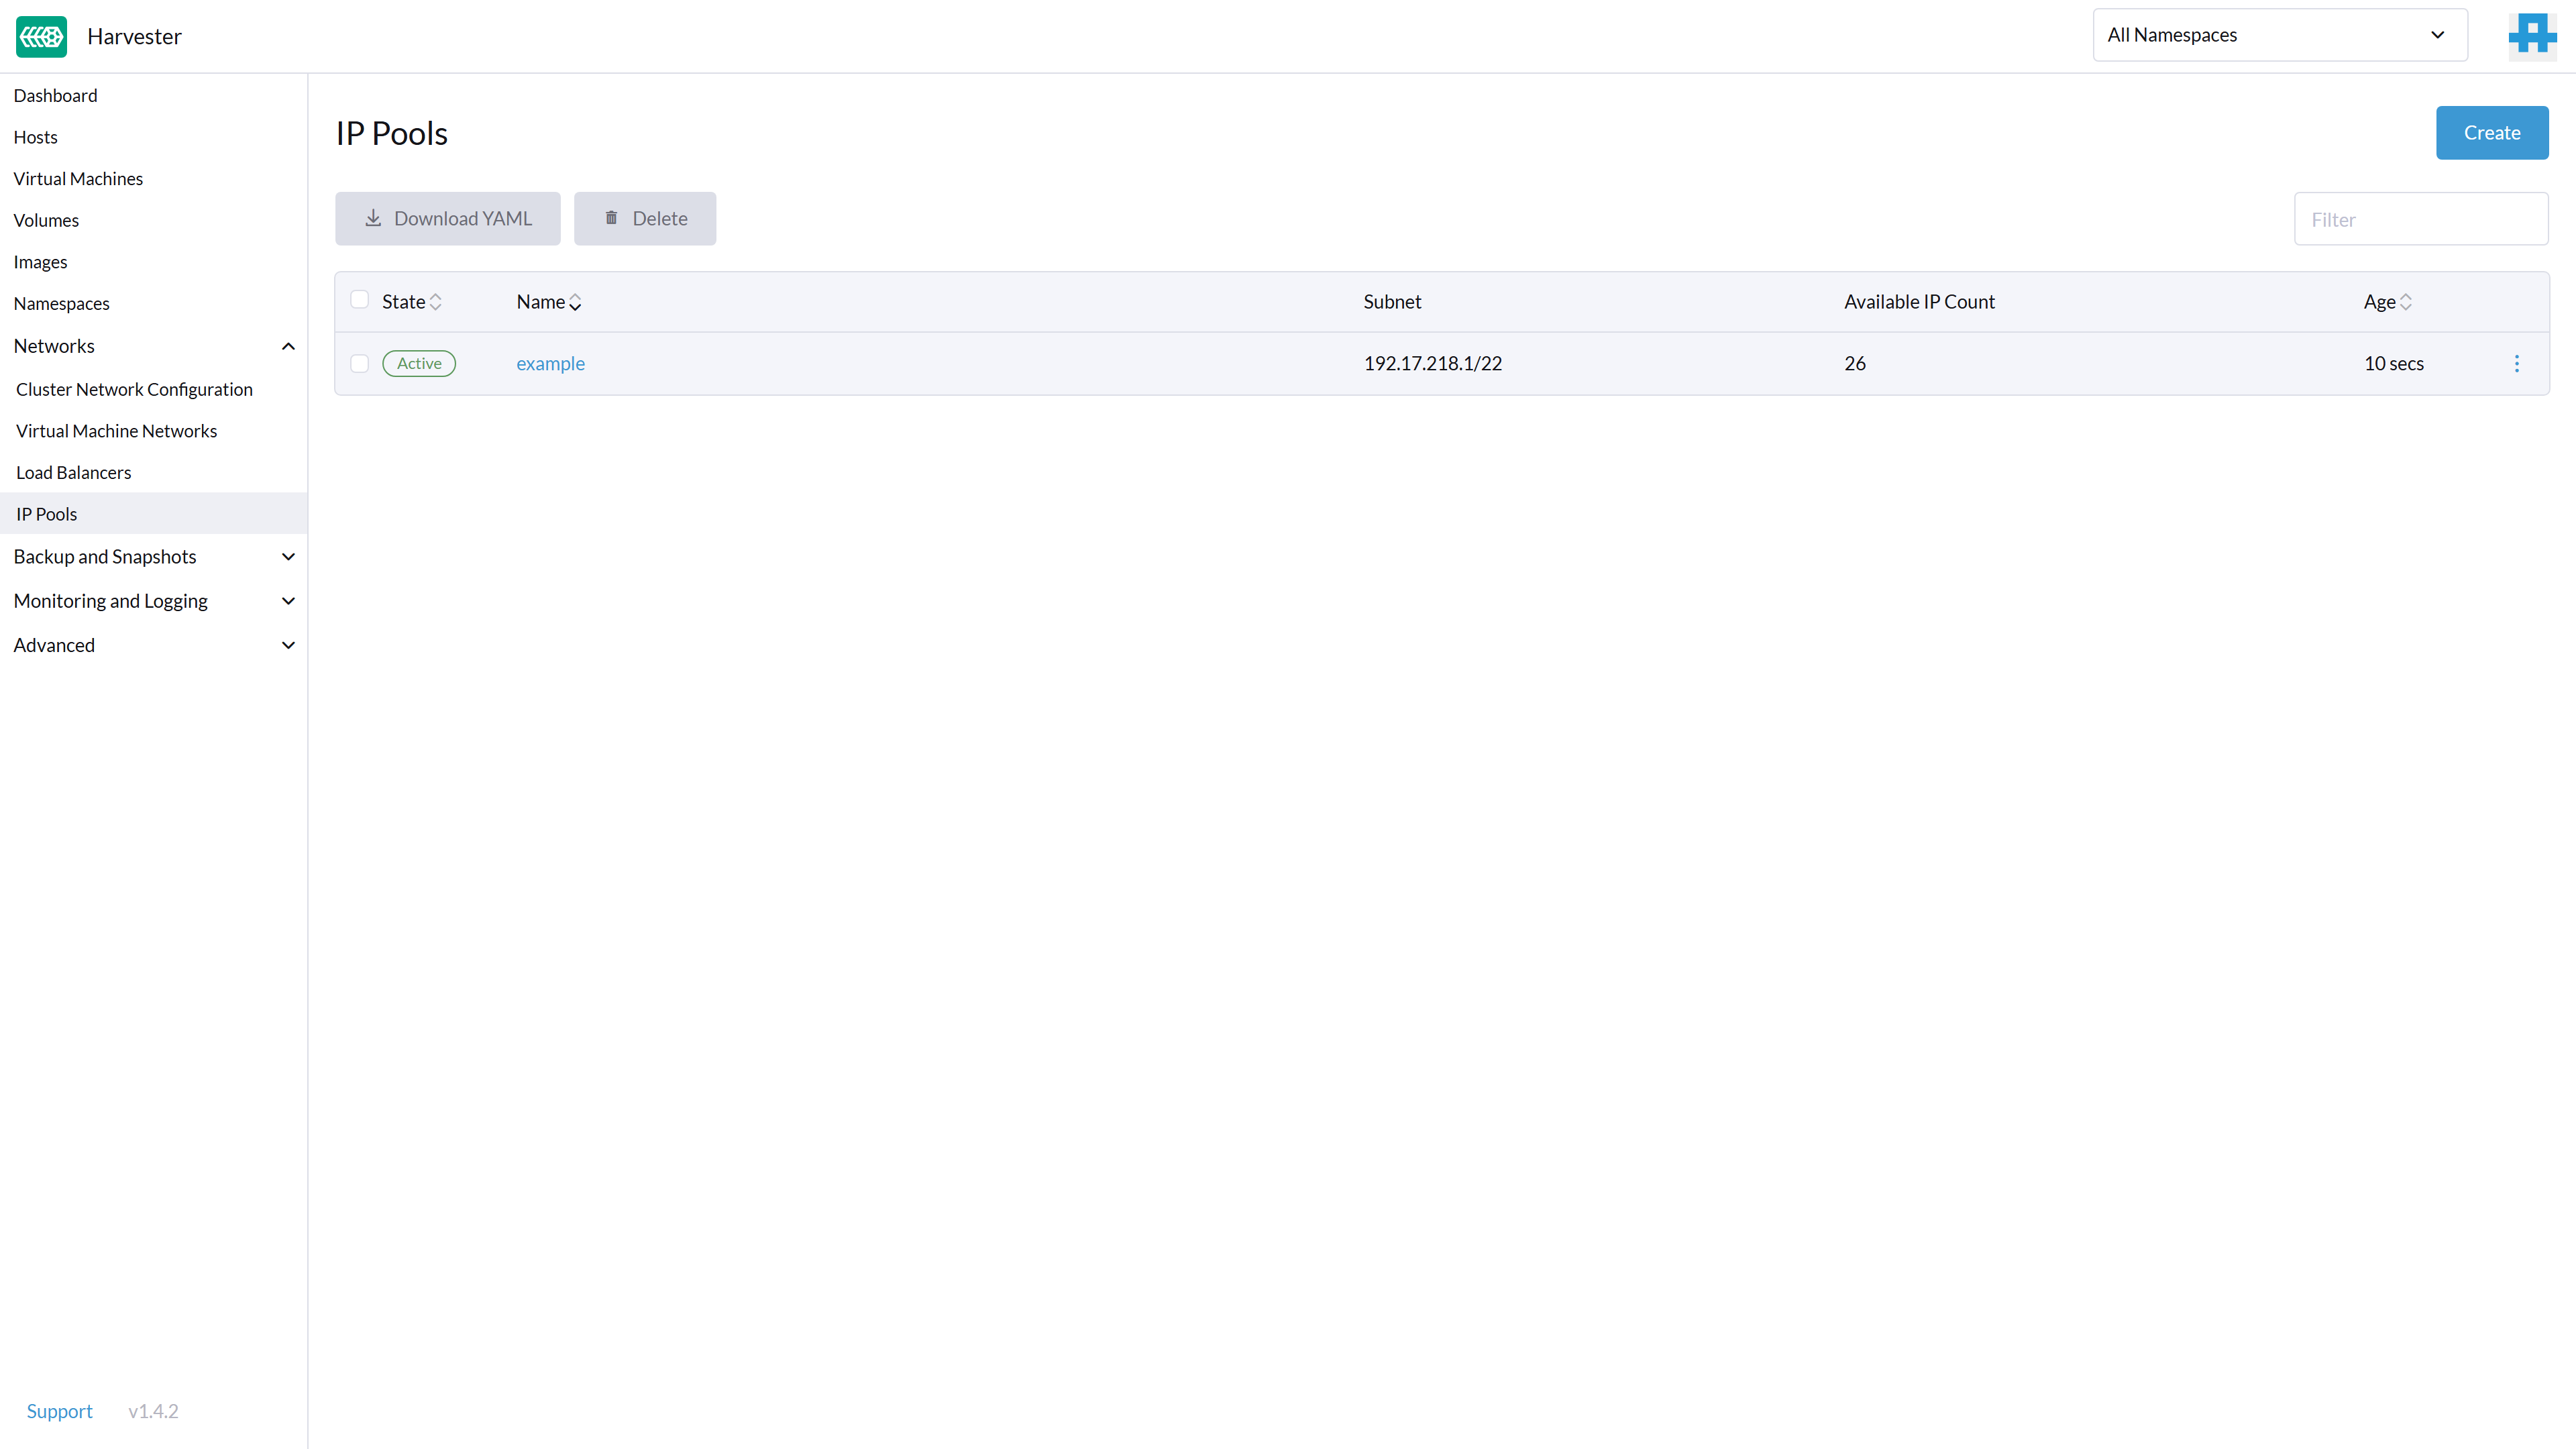The height and width of the screenshot is (1449, 2576).
Task: Click the Harvester logo icon
Action: pos(41,36)
